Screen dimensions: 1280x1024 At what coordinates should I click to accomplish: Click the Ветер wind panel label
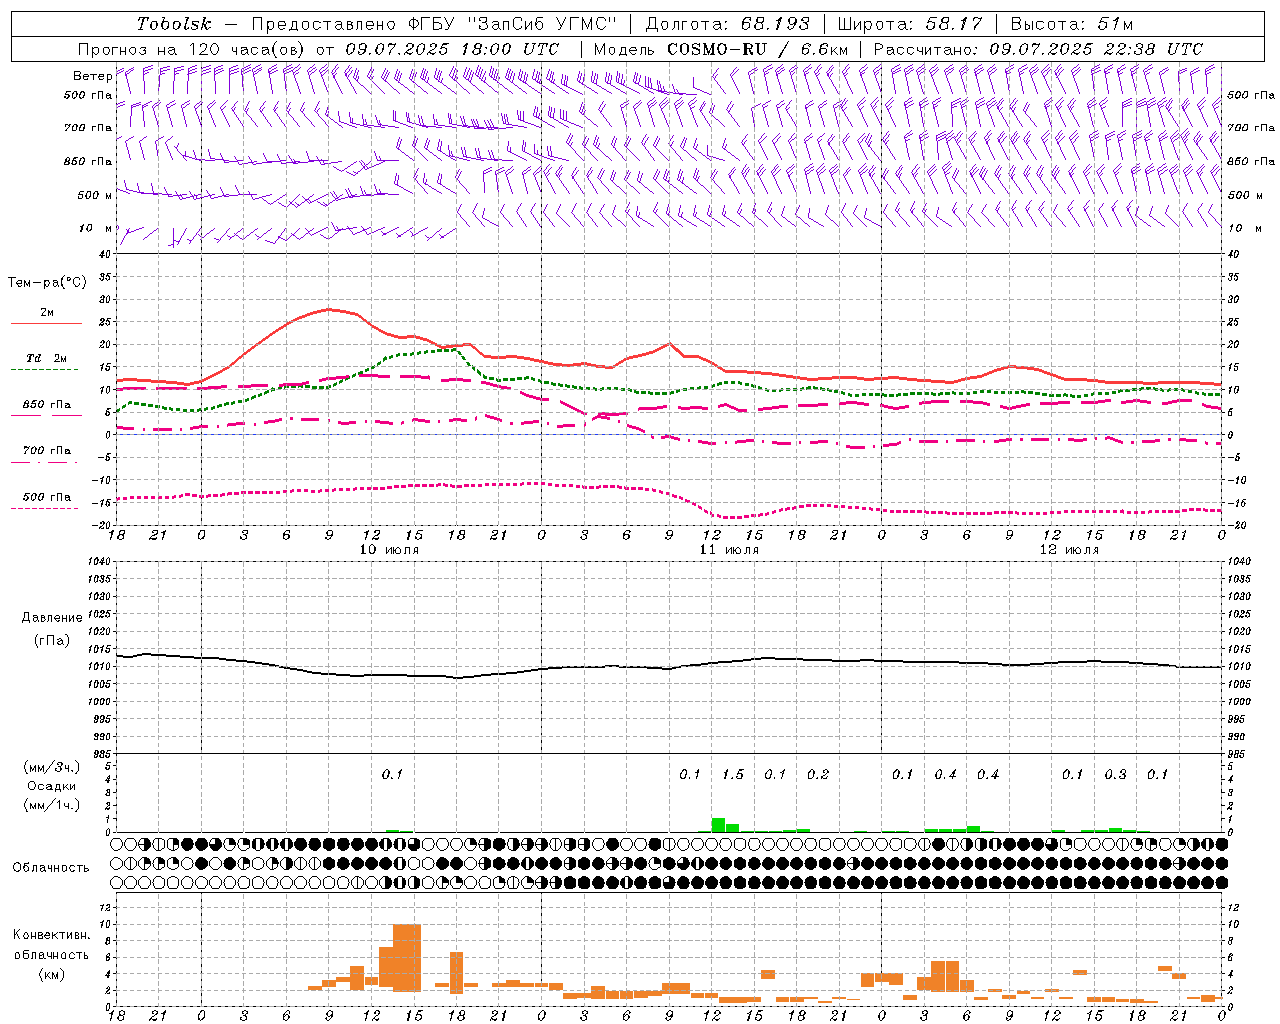click(92, 76)
